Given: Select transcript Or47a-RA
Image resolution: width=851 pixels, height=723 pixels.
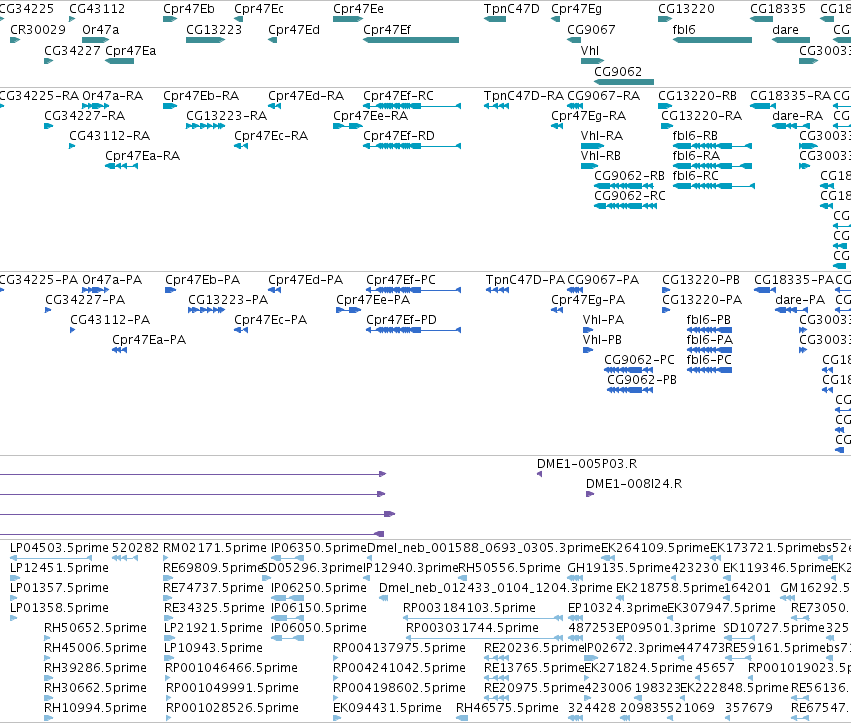Looking at the screenshot, I should tap(113, 96).
